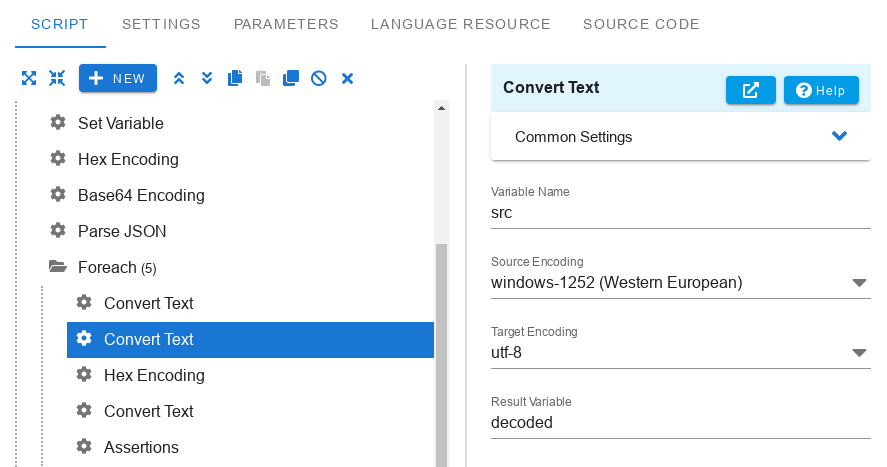Click the Help button
Image resolution: width=887 pixels, height=467 pixels.
(821, 90)
